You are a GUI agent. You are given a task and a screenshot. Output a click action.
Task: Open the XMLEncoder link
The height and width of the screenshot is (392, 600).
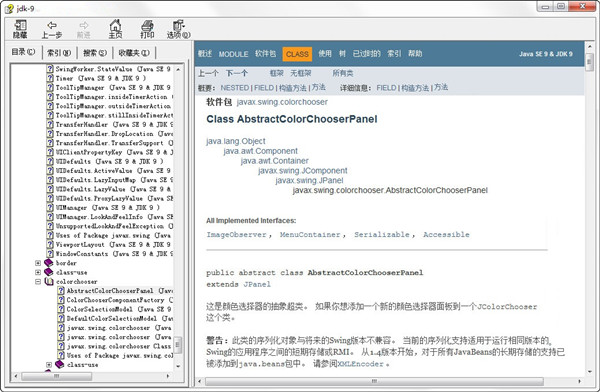click(360, 364)
